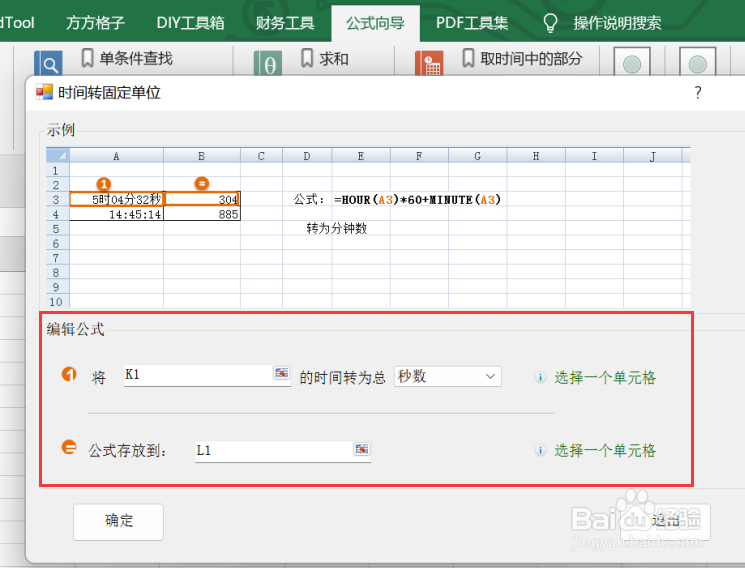
Task: Click the 操作说明搜索 search box
Action: (617, 23)
